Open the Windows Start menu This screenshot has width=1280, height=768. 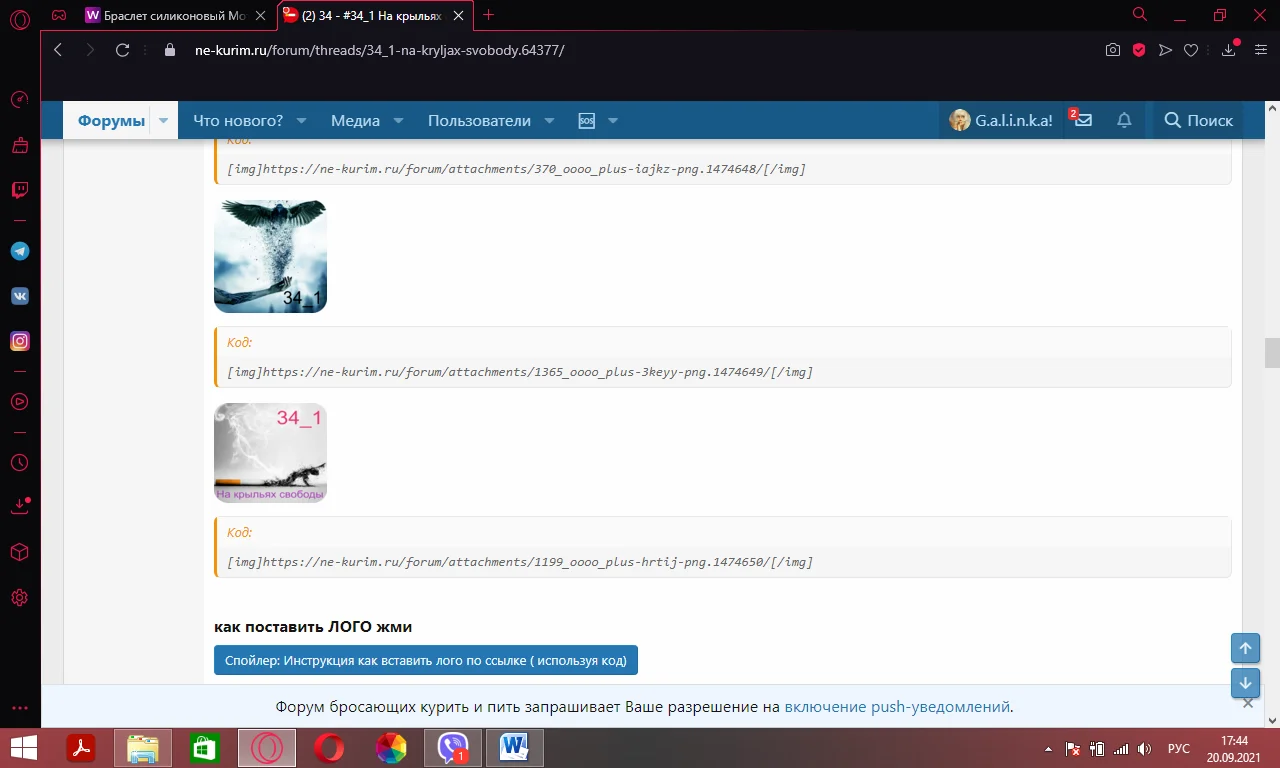(24, 748)
